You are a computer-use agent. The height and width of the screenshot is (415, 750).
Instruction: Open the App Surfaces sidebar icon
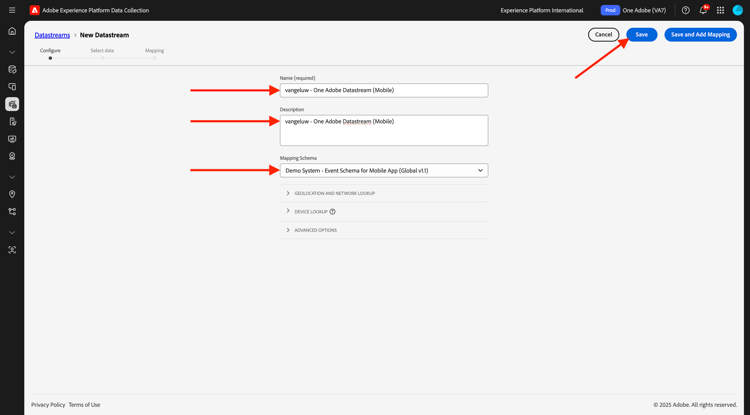(x=12, y=87)
